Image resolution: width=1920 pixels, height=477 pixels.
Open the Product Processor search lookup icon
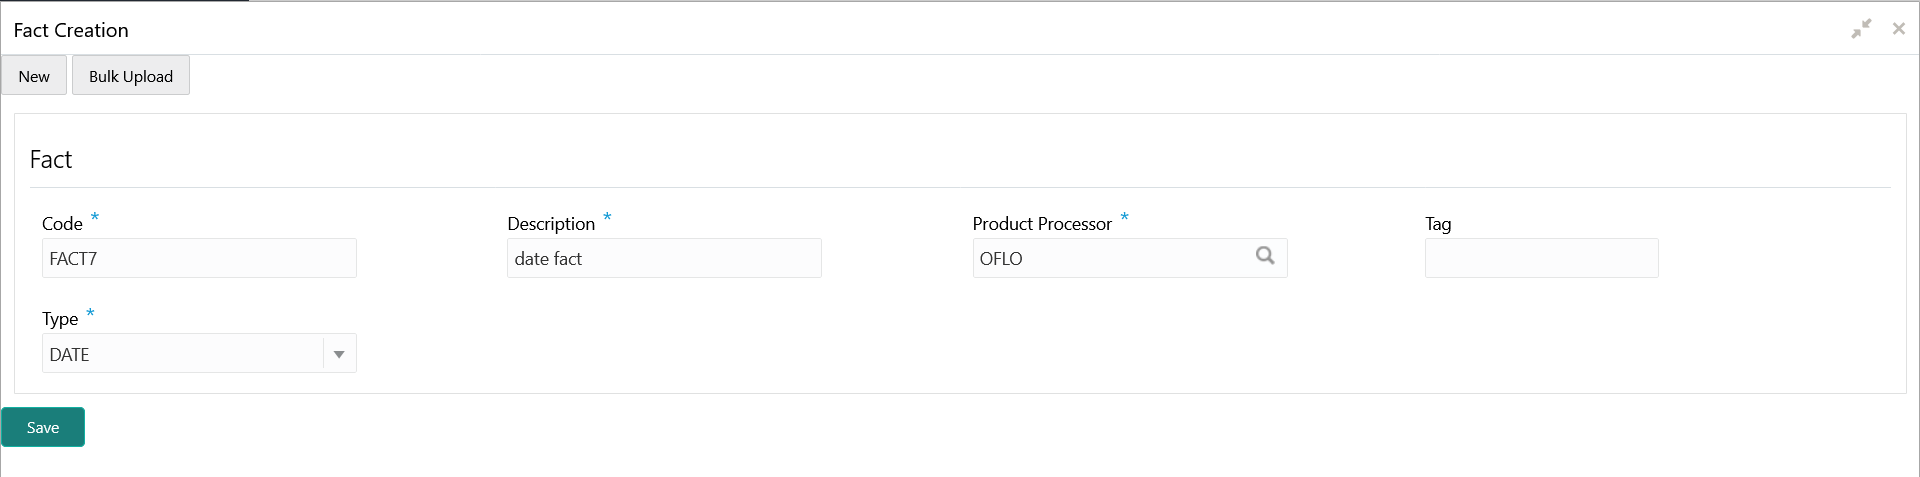pyautogui.click(x=1265, y=256)
